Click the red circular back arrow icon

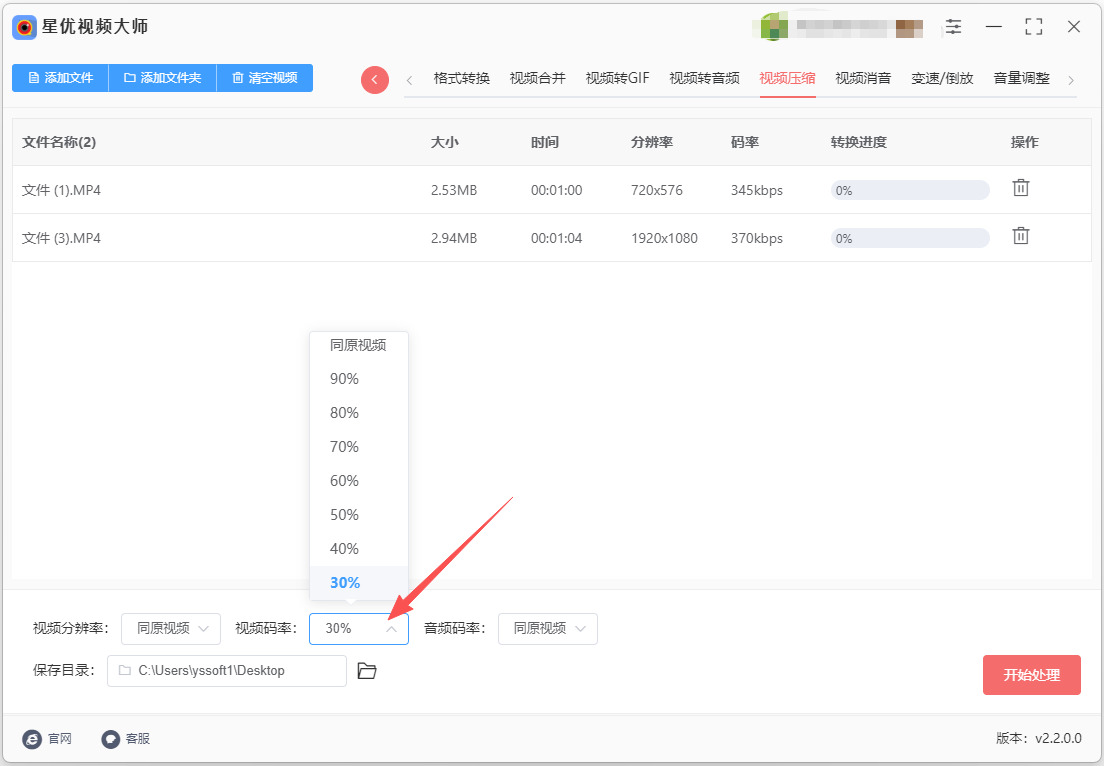(375, 80)
